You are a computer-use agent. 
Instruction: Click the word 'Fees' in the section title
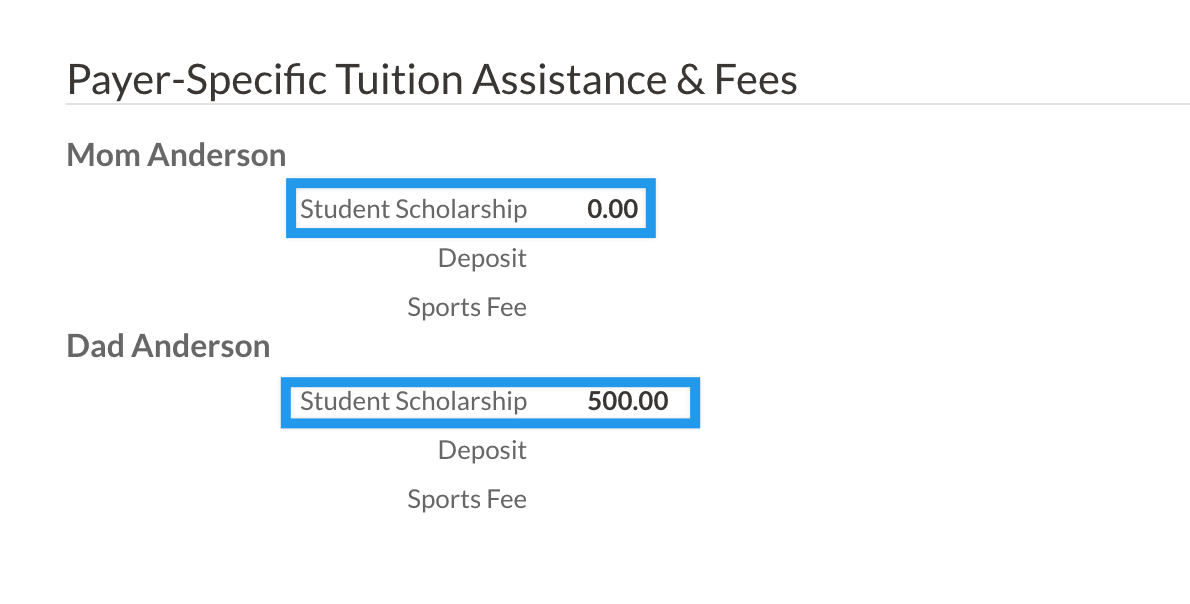tap(755, 80)
